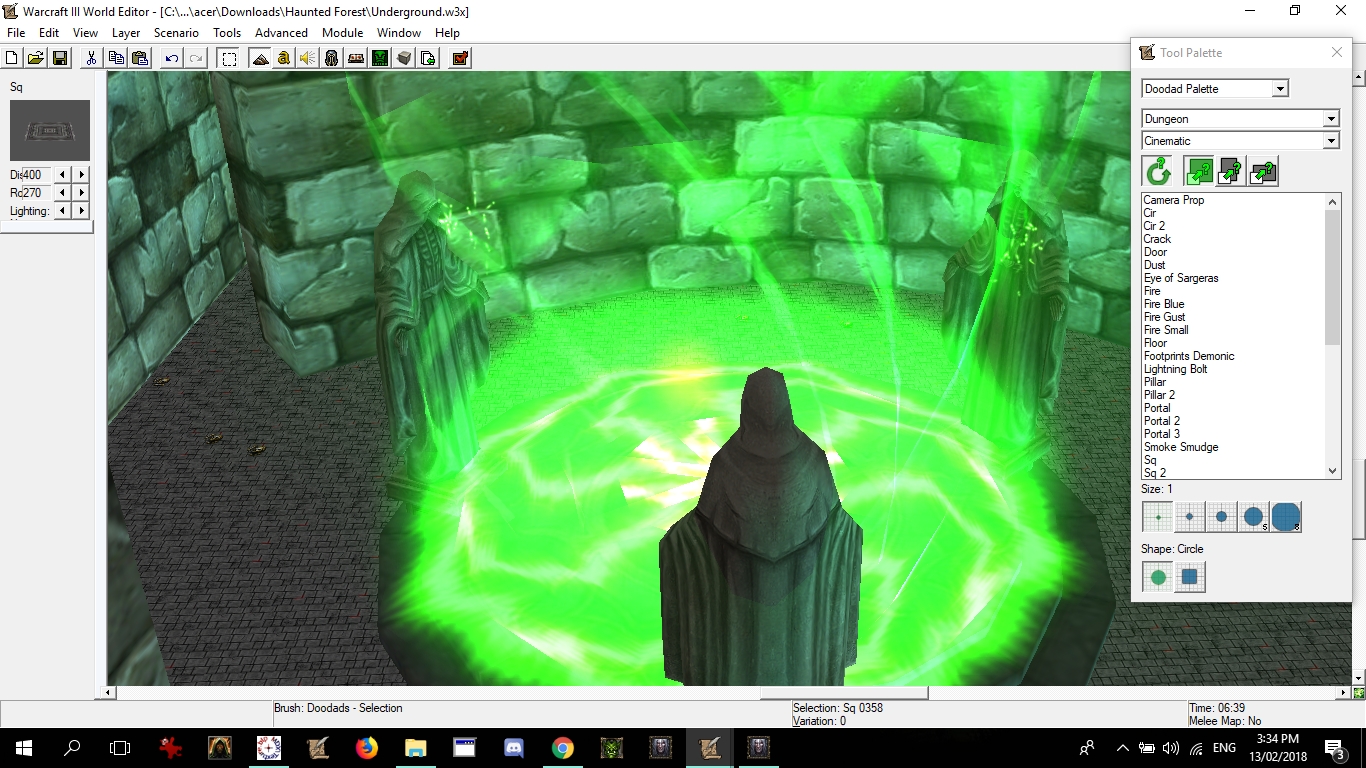This screenshot has width=1366, height=768.
Task: Toggle random rotation in Tool Palette
Action: click(1158, 172)
